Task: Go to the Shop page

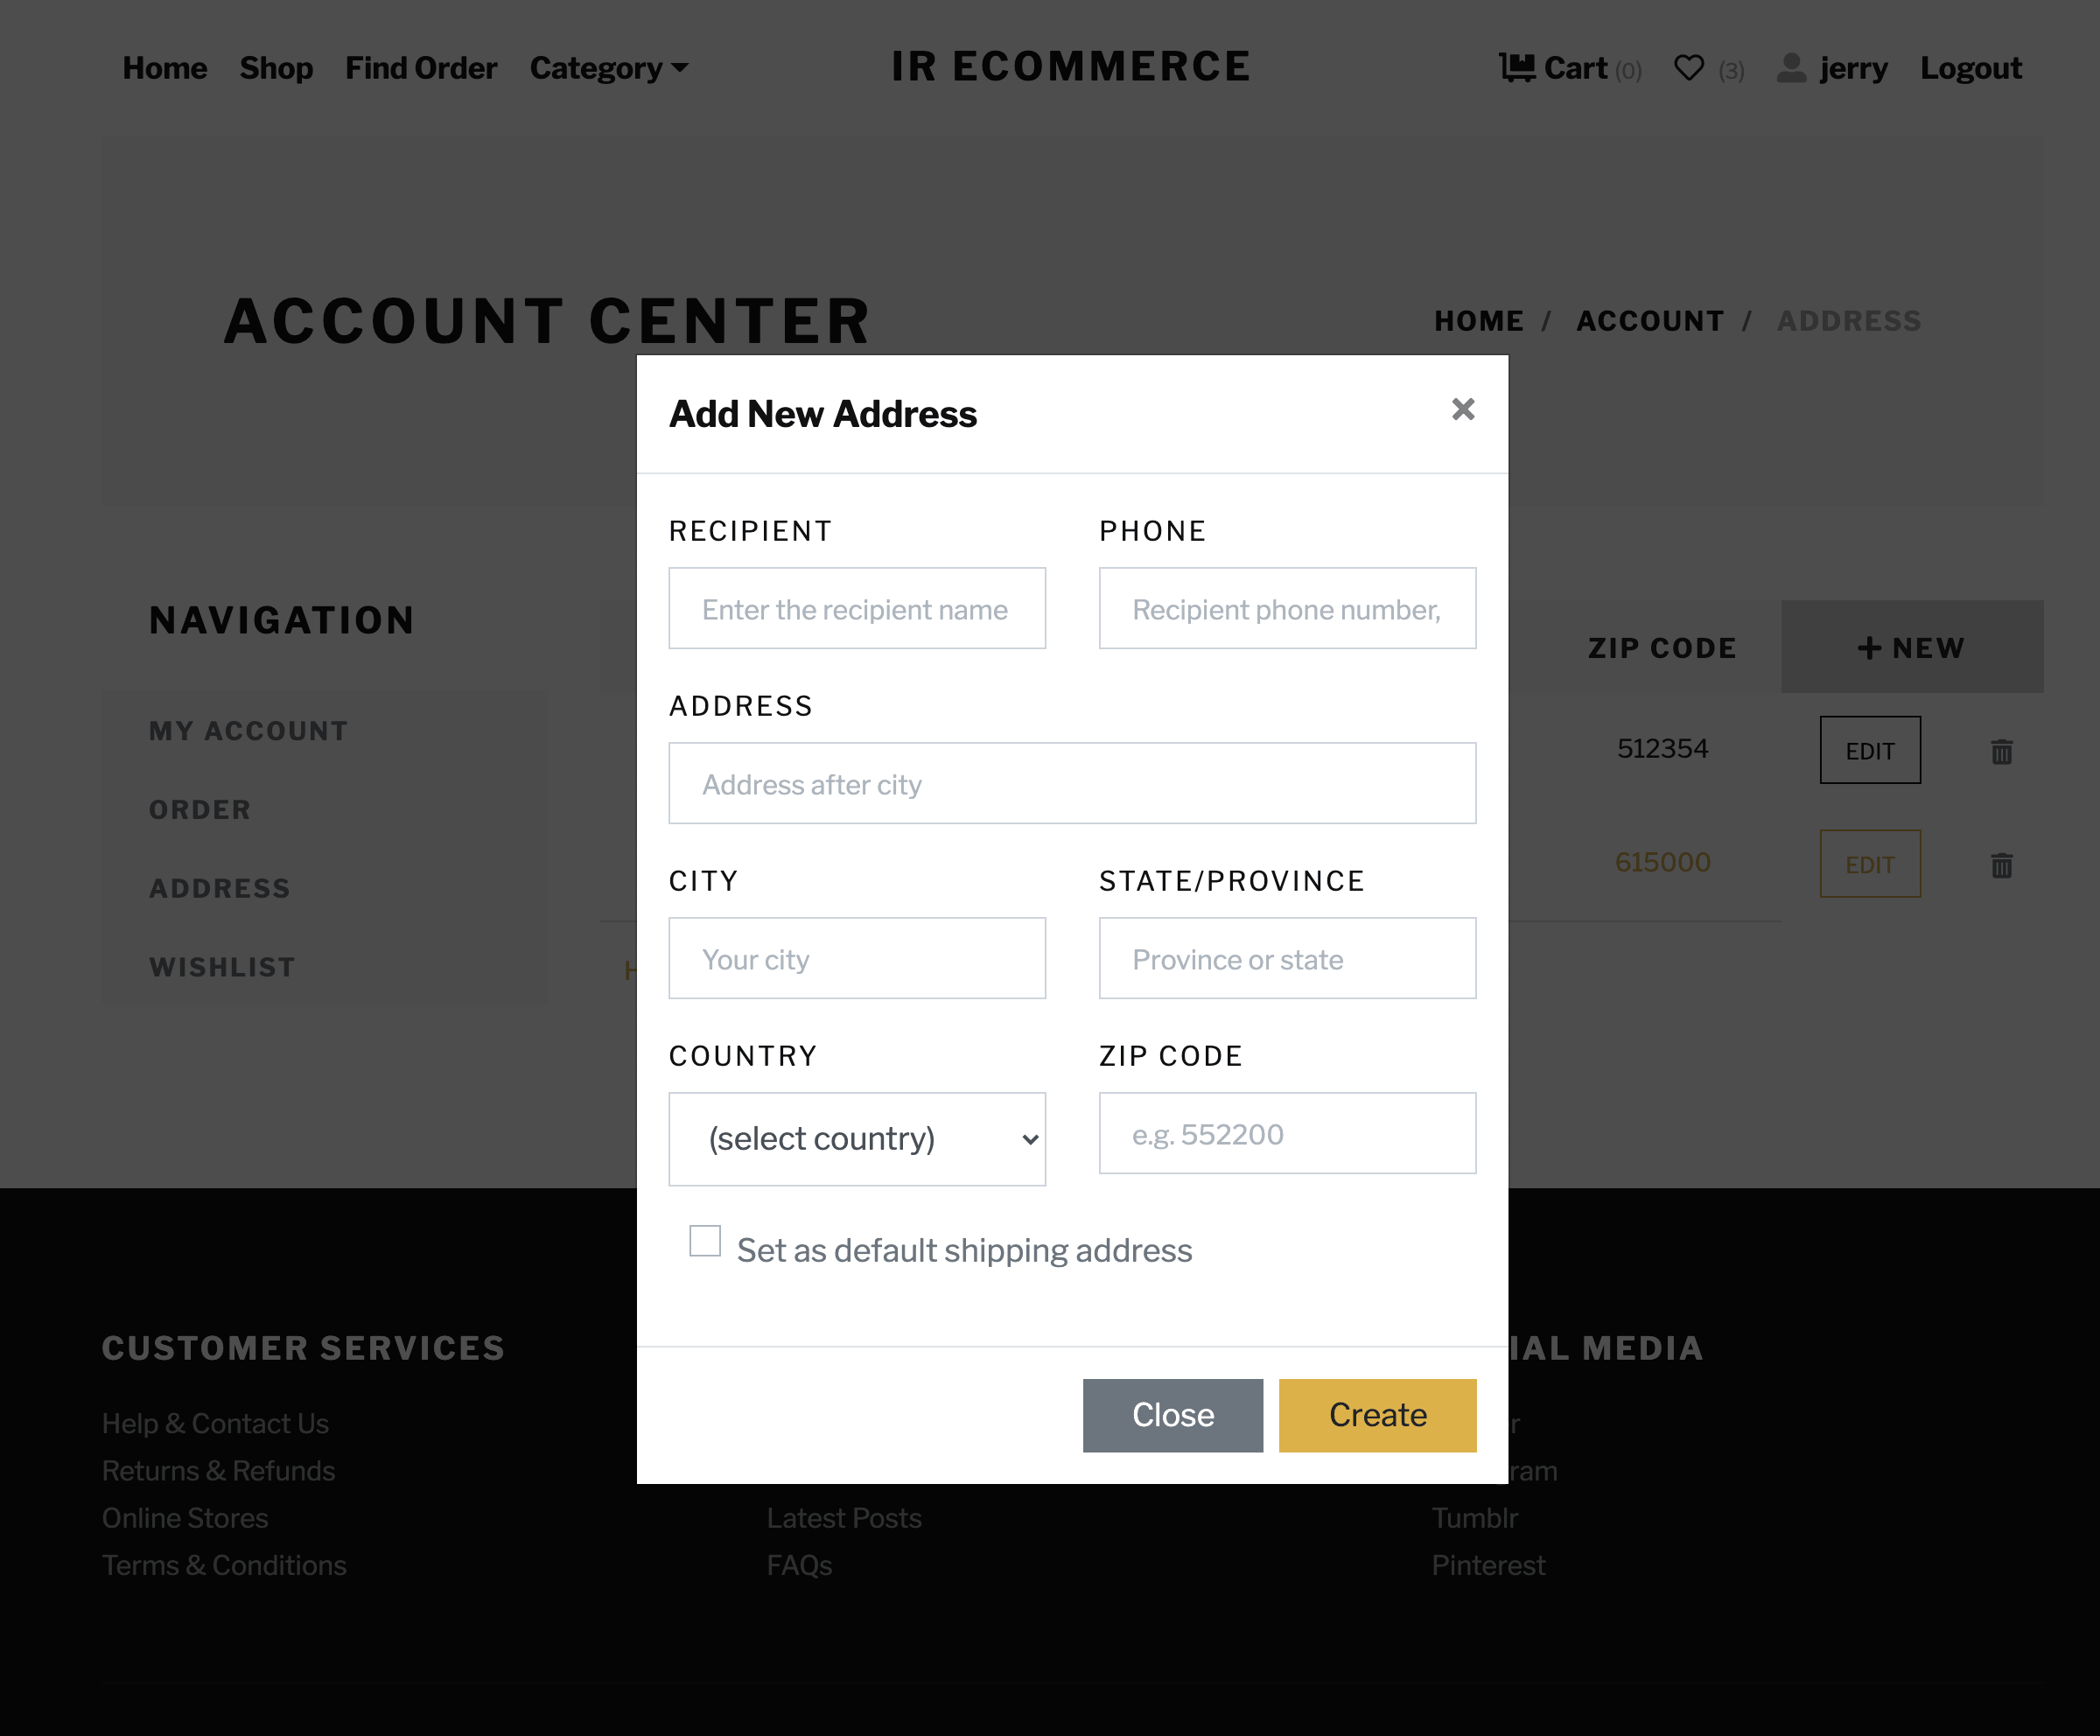Action: 276,68
